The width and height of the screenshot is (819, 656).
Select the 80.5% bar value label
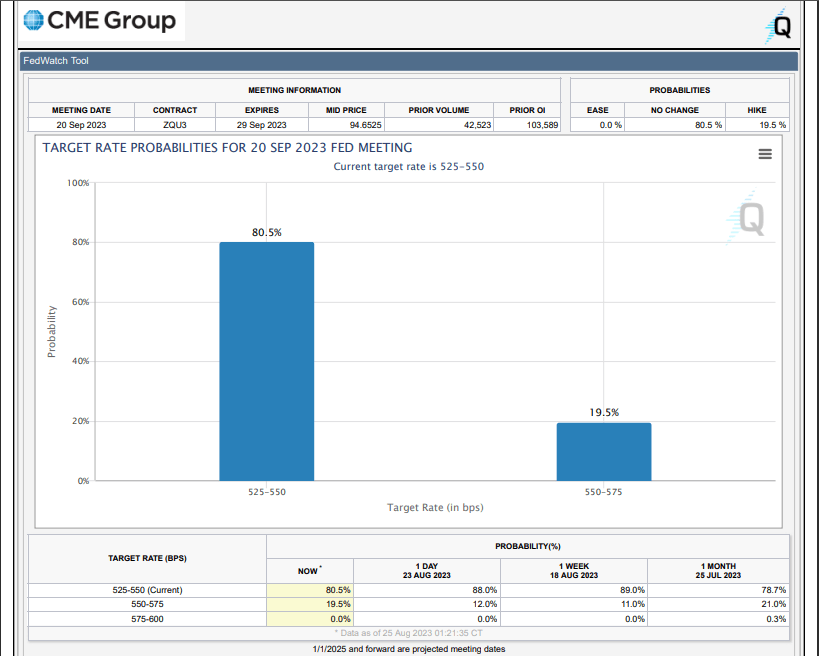[x=266, y=232]
